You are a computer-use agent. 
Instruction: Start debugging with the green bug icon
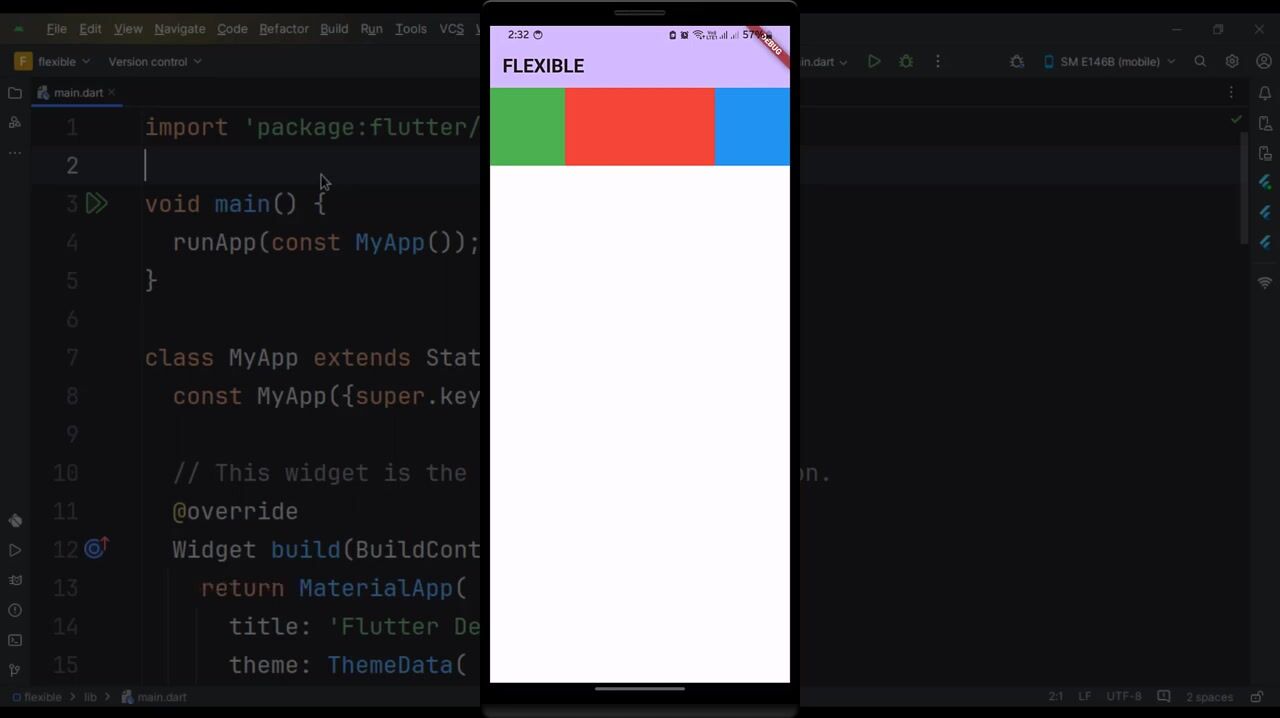click(906, 61)
